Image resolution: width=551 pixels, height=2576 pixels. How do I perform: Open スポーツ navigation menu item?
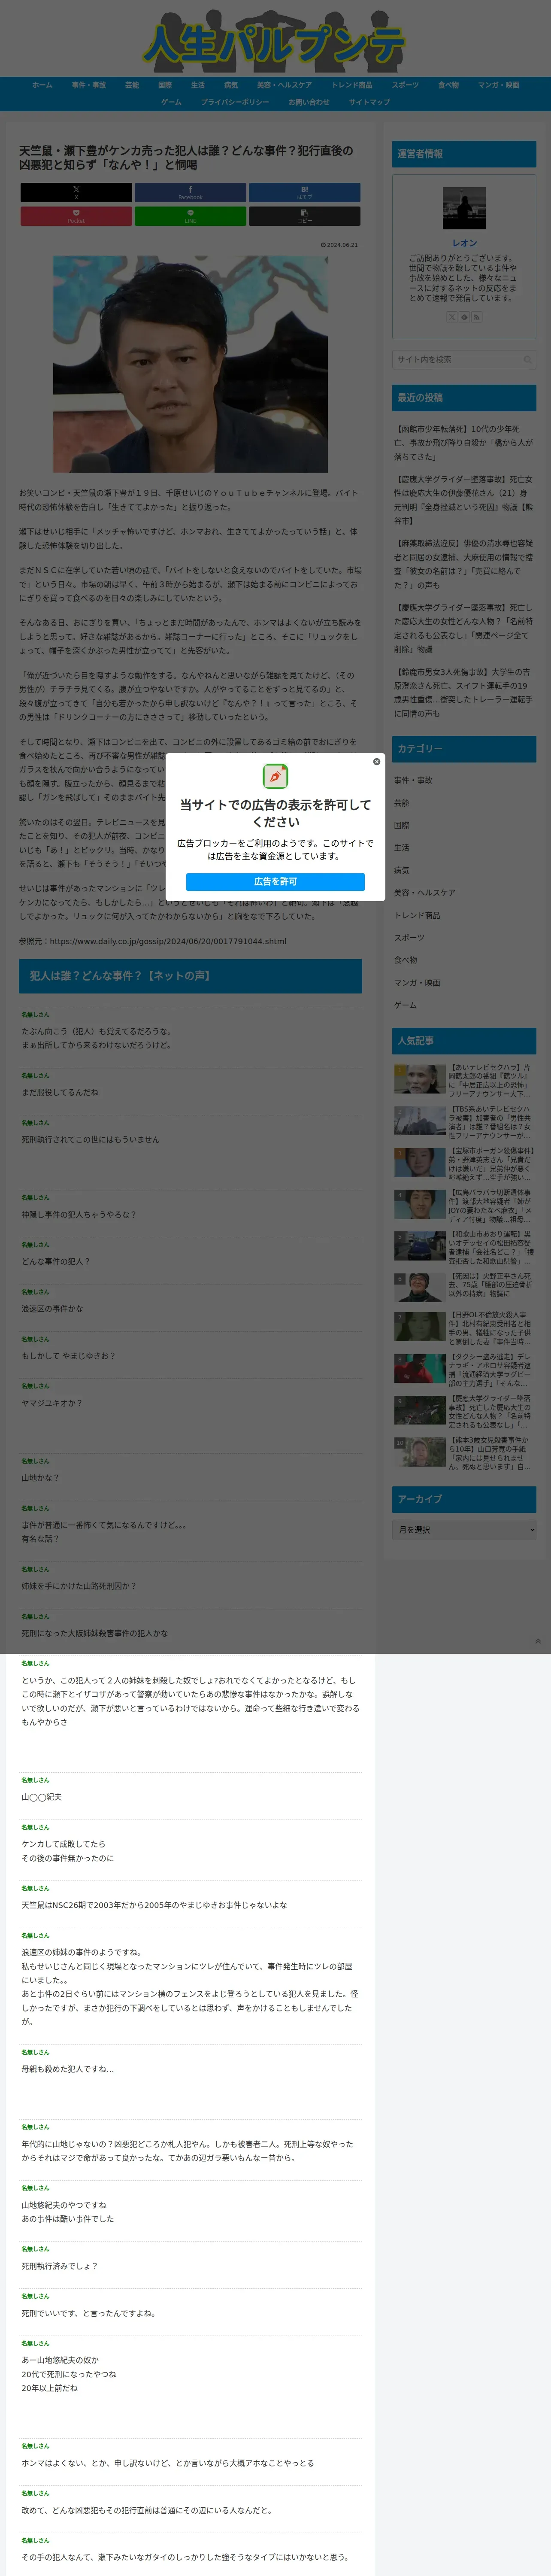point(405,85)
